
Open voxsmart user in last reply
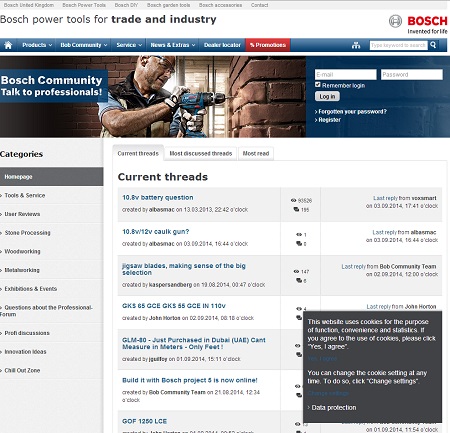pyautogui.click(x=424, y=198)
